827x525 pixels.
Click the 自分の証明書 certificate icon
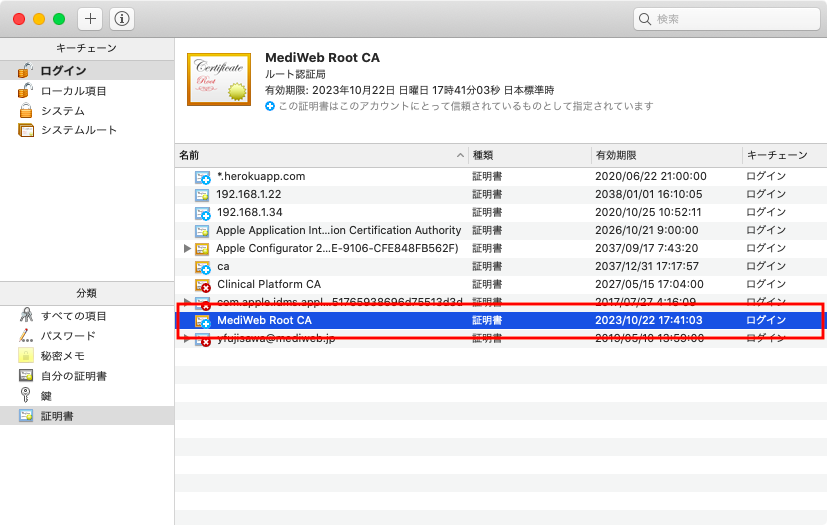26,375
